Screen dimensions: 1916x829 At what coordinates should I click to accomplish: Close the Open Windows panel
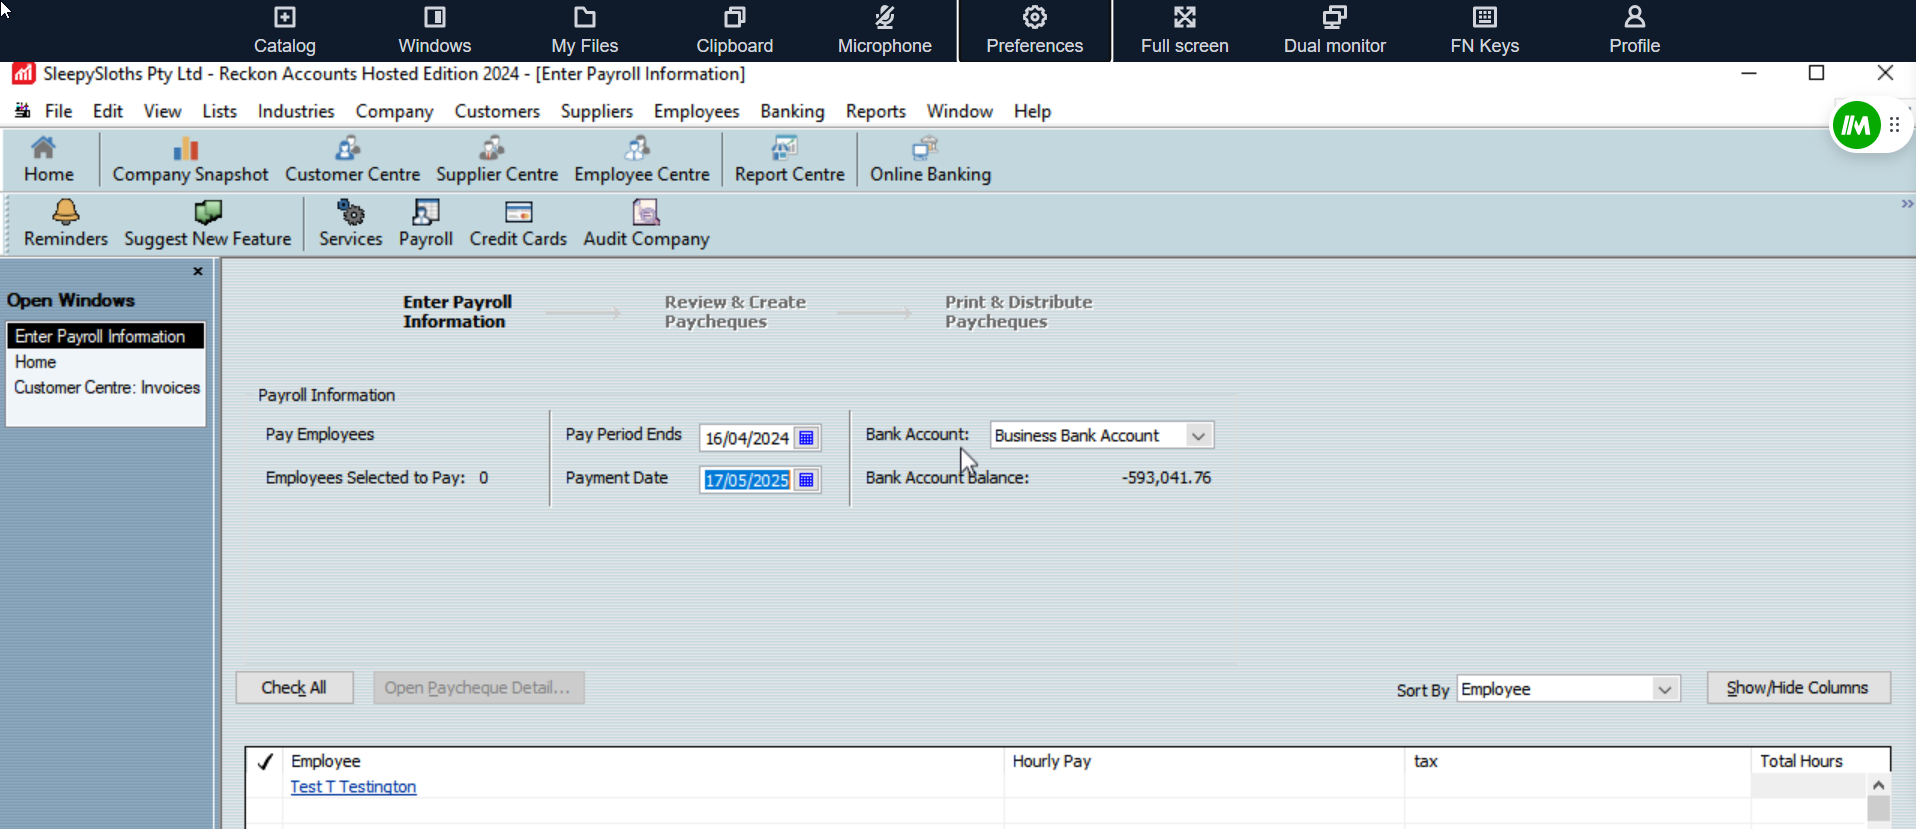(x=198, y=271)
